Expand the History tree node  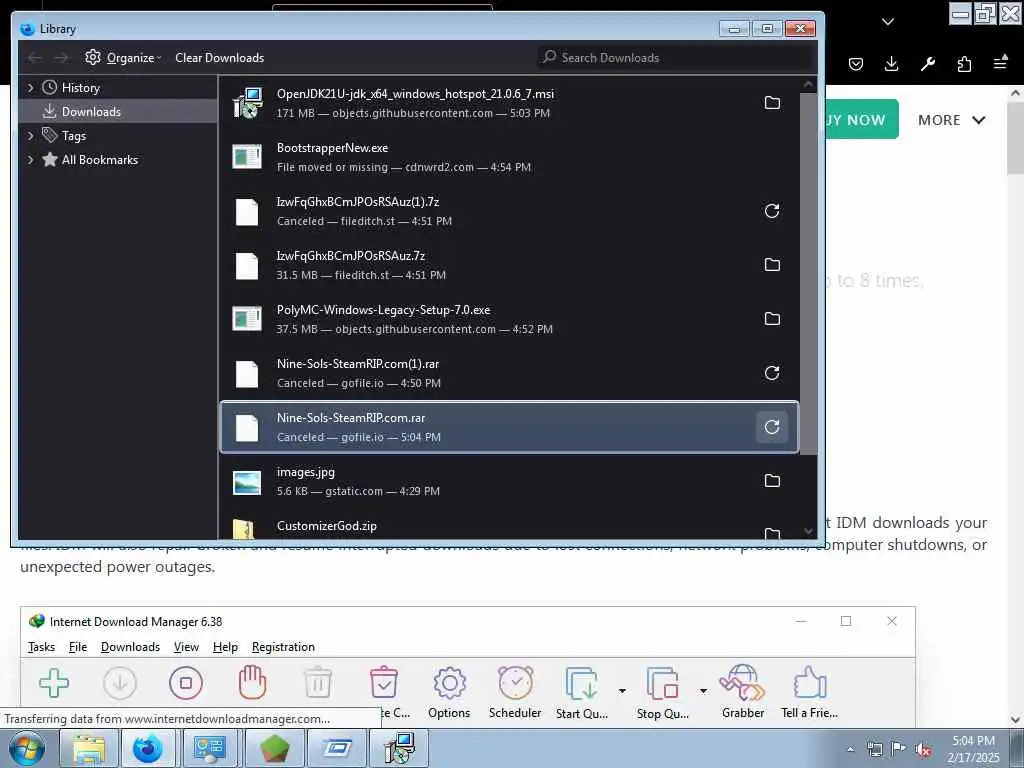[x=30, y=88]
